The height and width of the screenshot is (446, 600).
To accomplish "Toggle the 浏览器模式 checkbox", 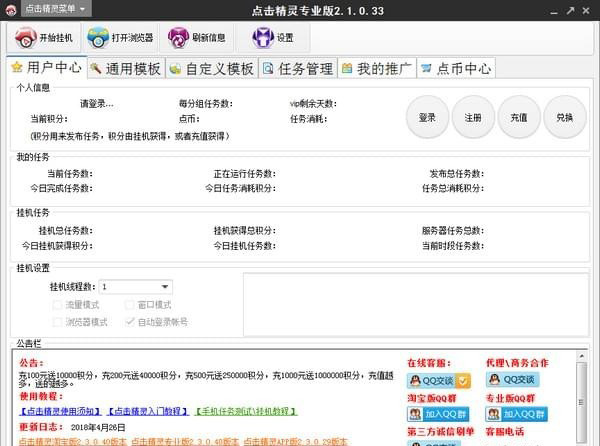I will tap(57, 322).
